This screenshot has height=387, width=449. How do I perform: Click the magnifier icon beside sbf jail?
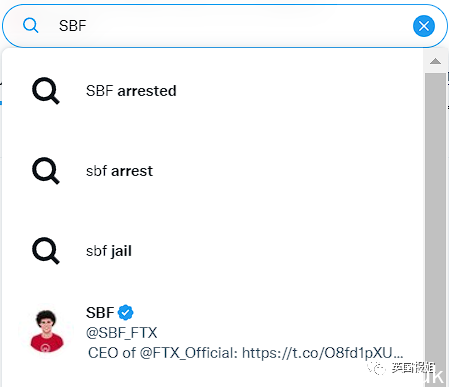tap(46, 251)
